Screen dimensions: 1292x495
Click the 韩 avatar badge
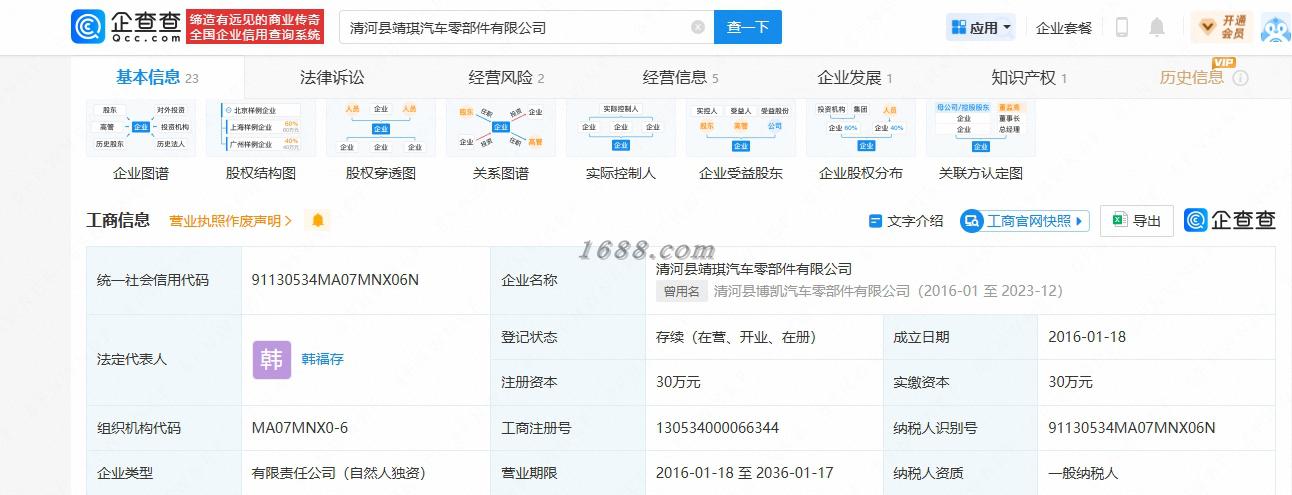[x=272, y=359]
